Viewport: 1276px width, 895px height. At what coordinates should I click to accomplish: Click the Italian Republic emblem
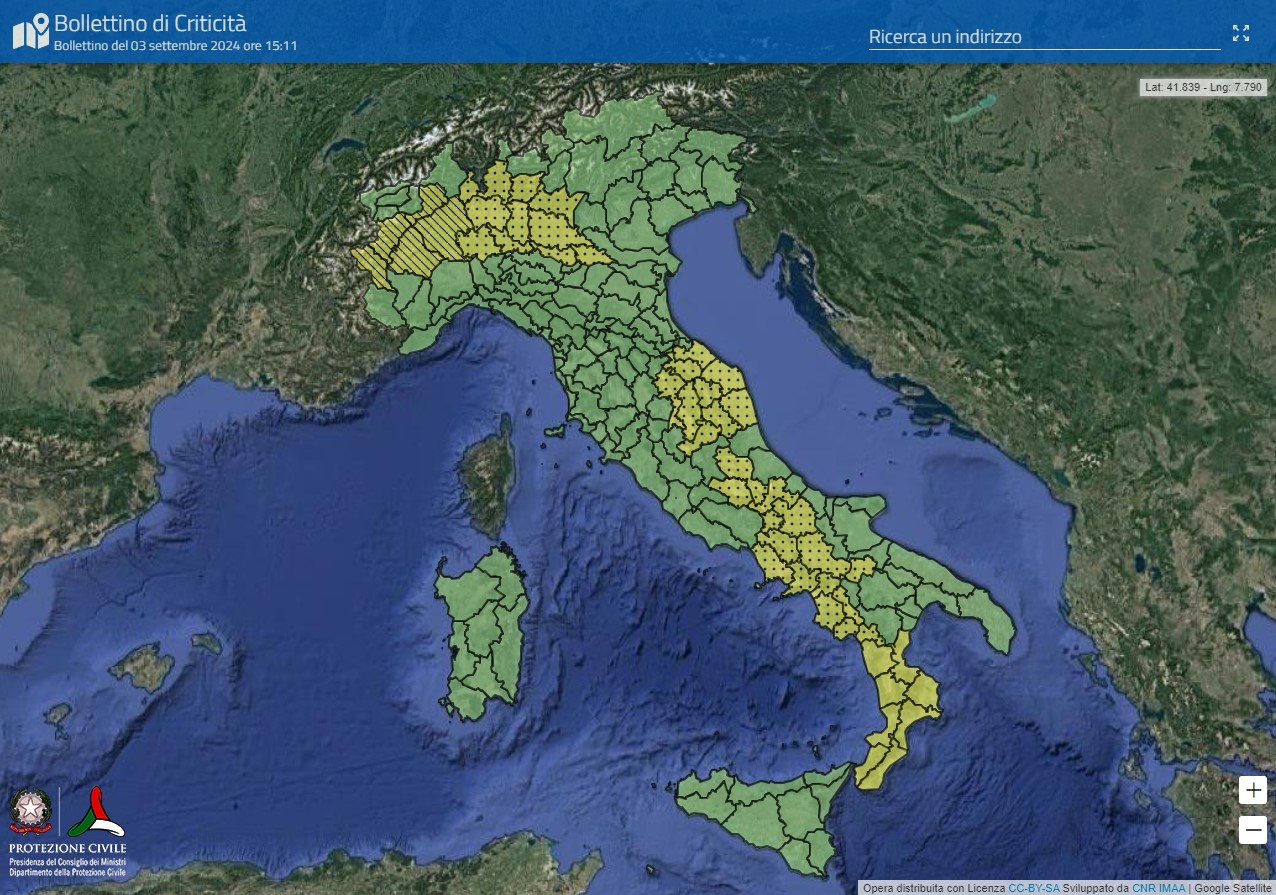point(30,812)
